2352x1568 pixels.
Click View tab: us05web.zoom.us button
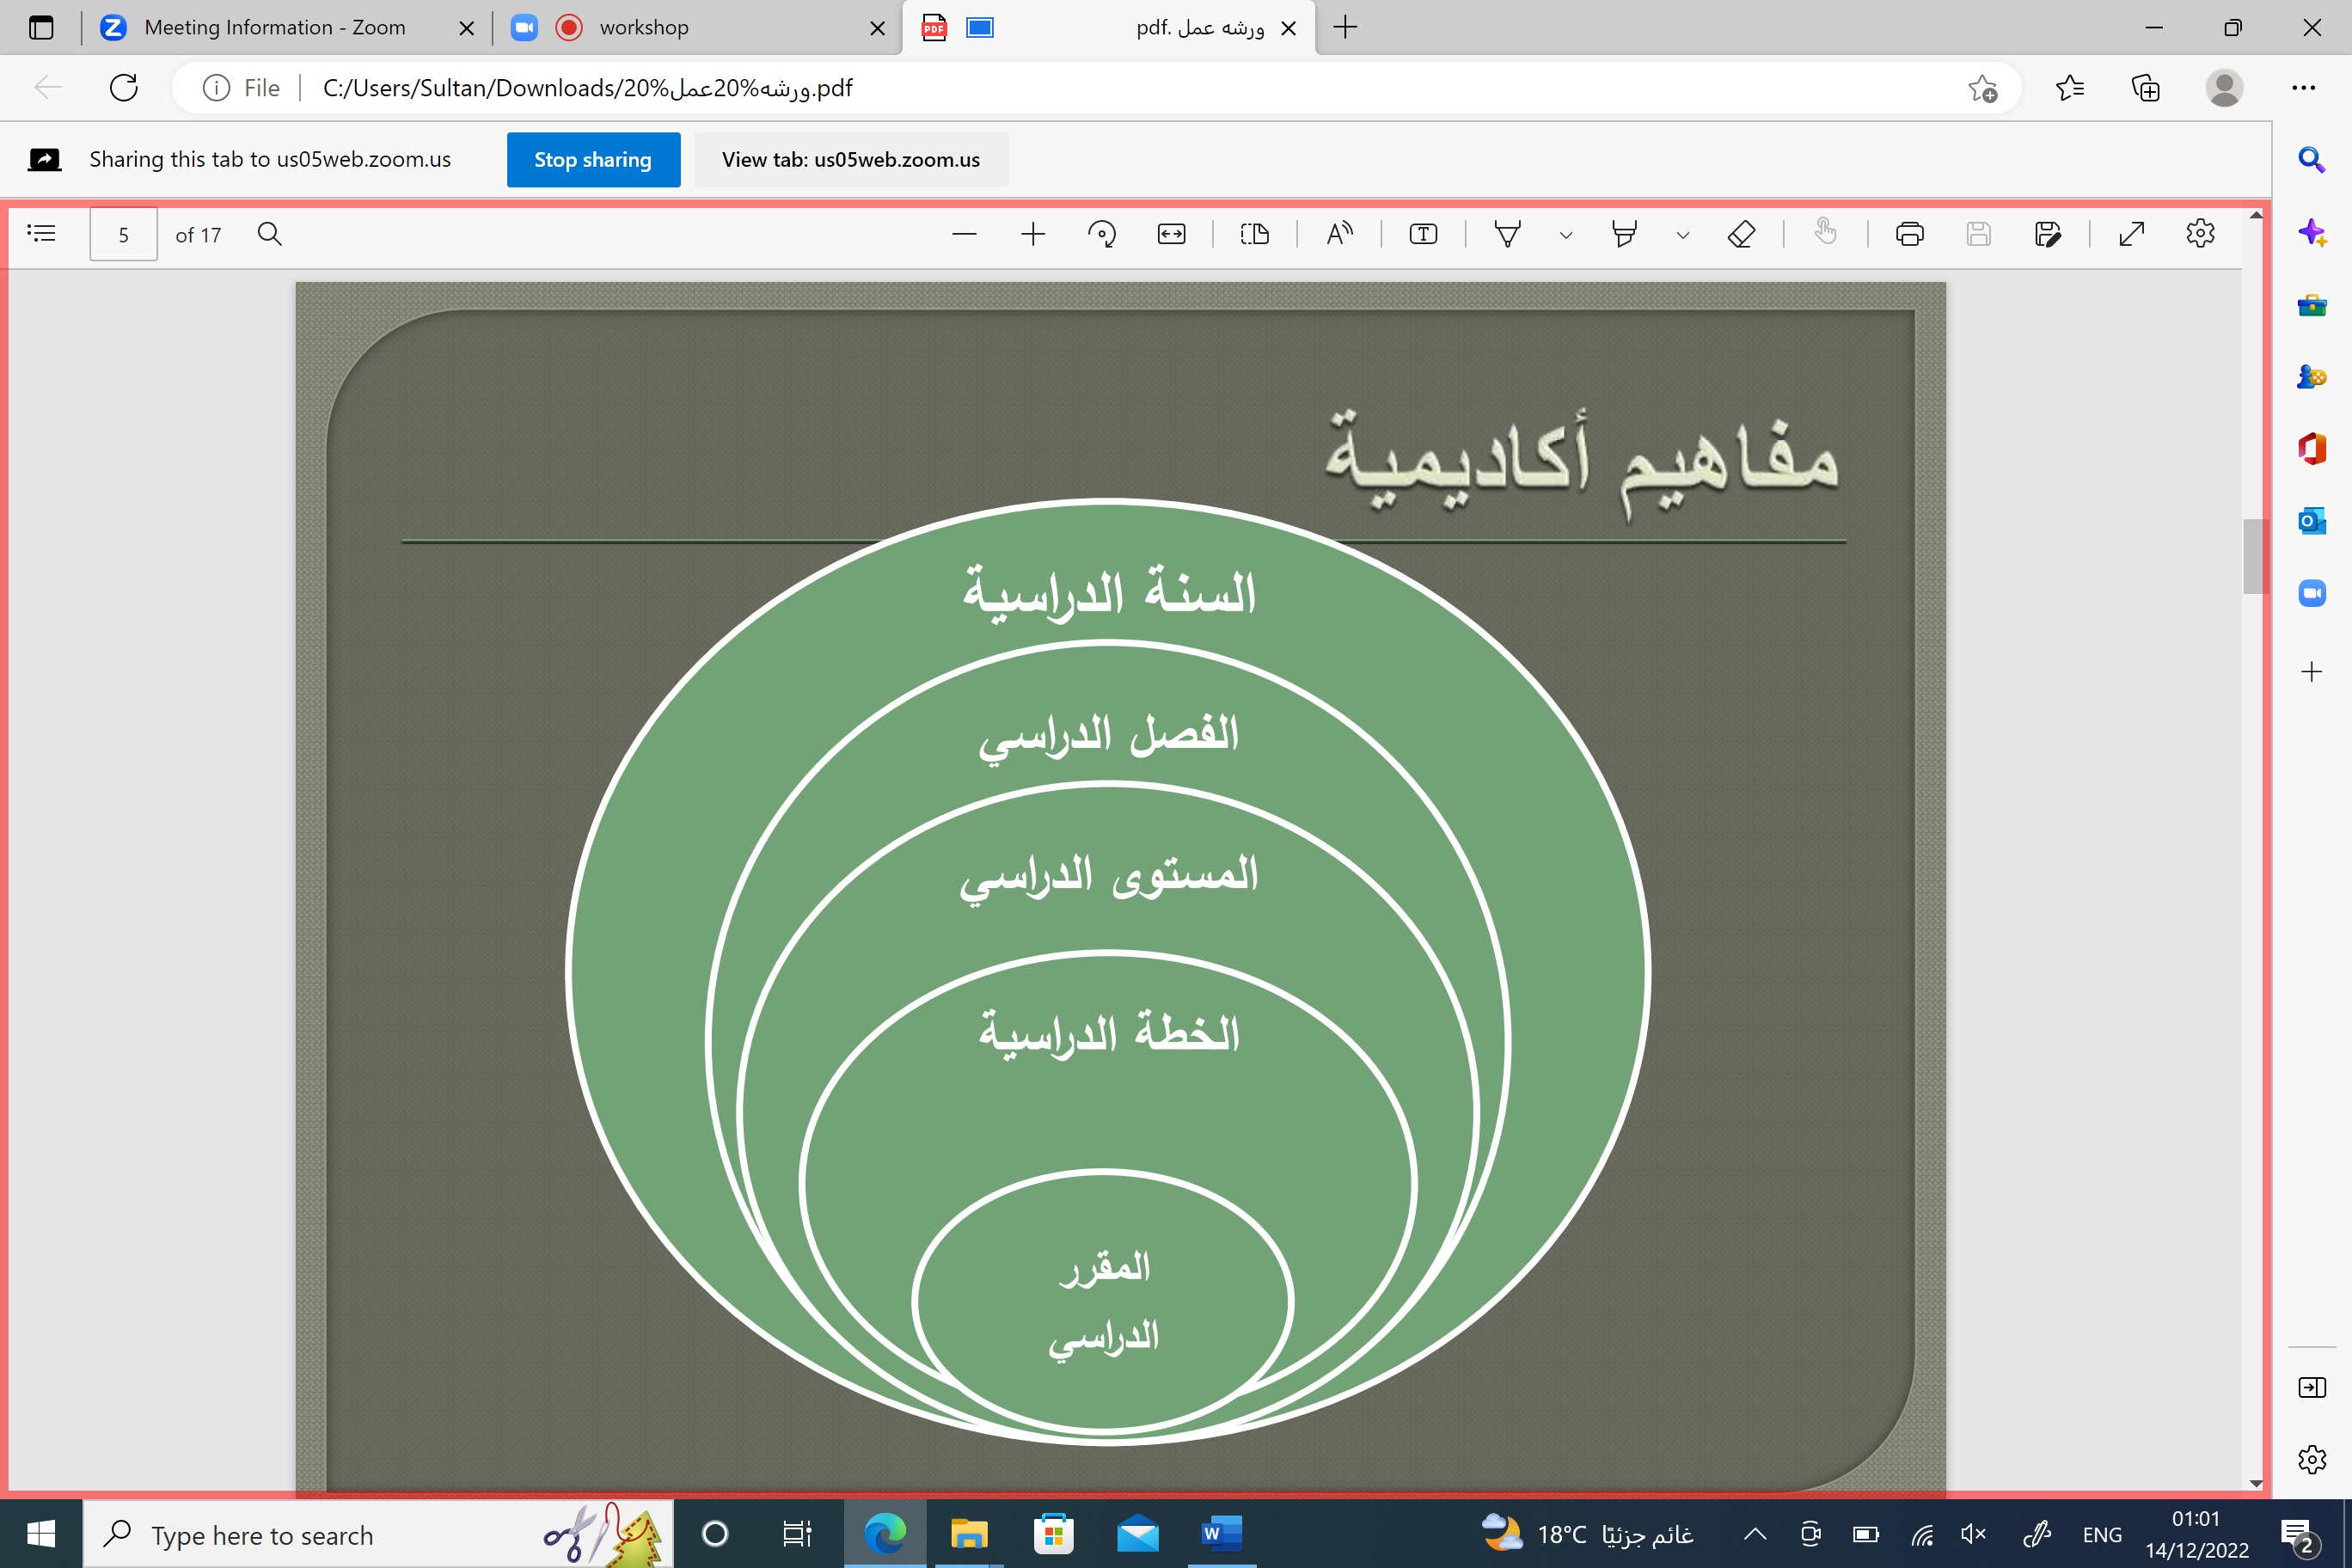click(x=851, y=160)
